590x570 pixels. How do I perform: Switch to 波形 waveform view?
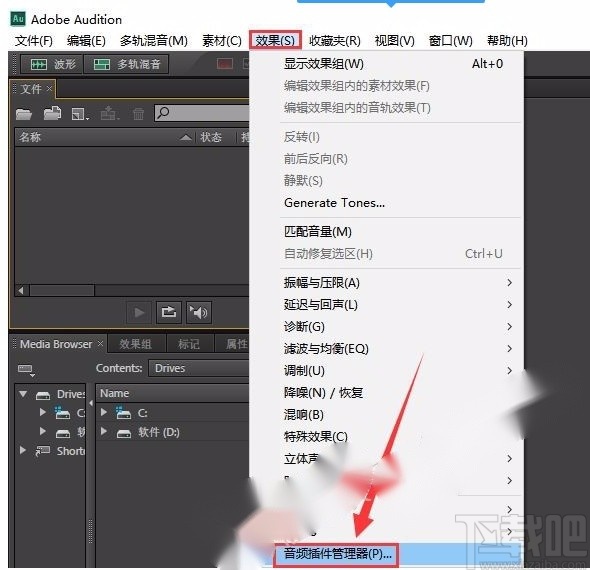click(52, 64)
